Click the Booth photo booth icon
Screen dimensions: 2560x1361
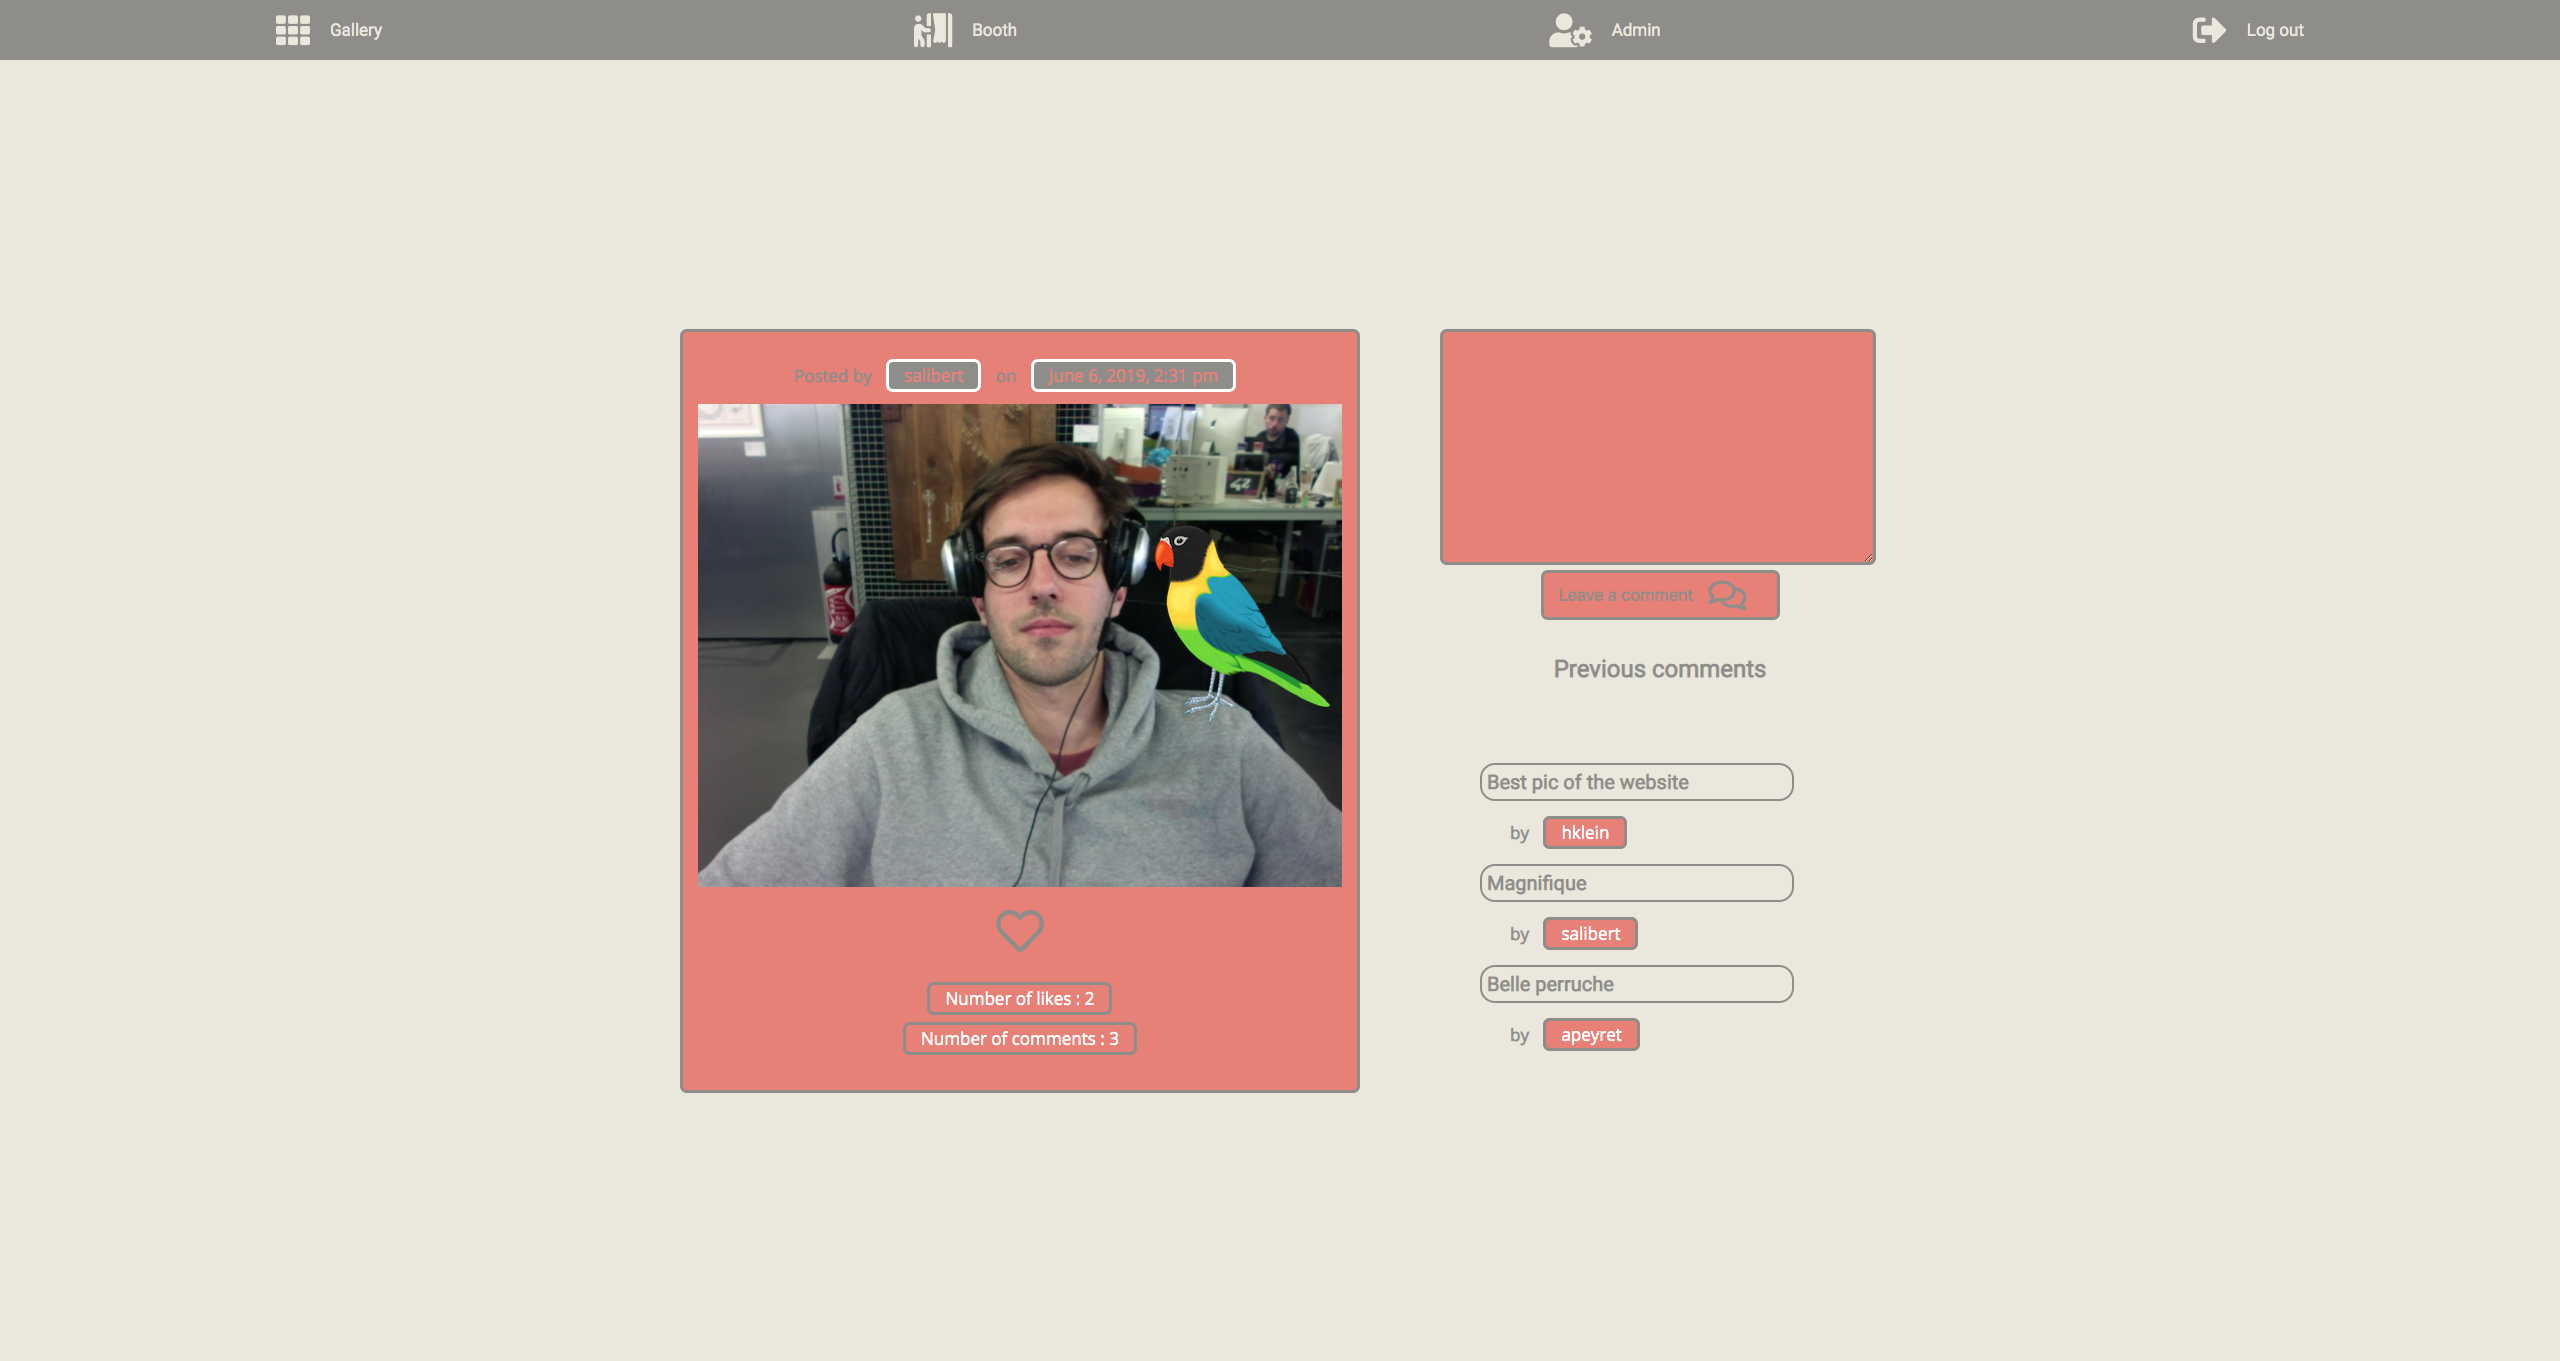tap(932, 30)
